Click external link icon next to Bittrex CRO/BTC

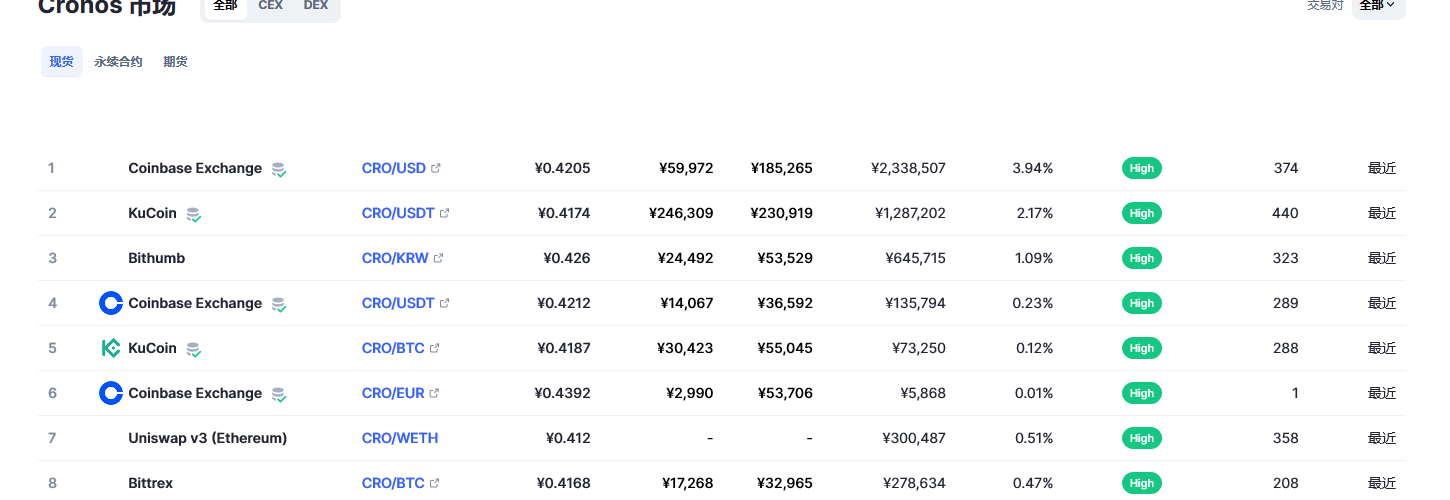click(x=435, y=483)
